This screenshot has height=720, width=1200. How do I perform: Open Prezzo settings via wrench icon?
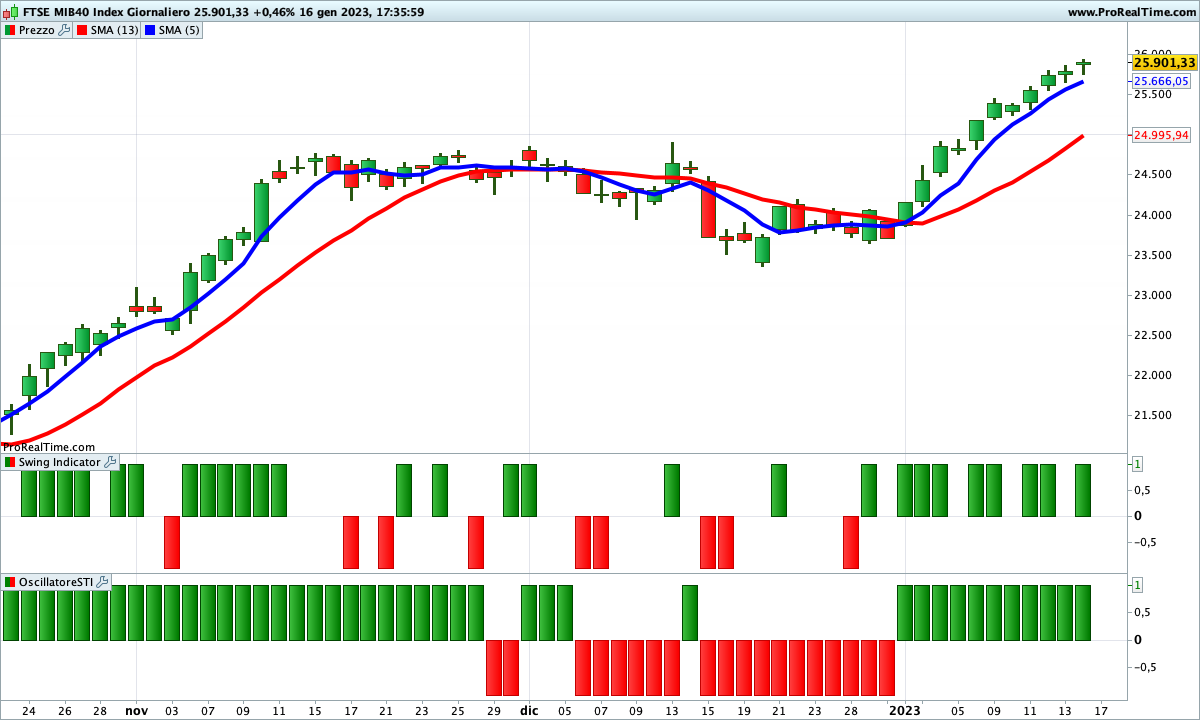pos(64,30)
